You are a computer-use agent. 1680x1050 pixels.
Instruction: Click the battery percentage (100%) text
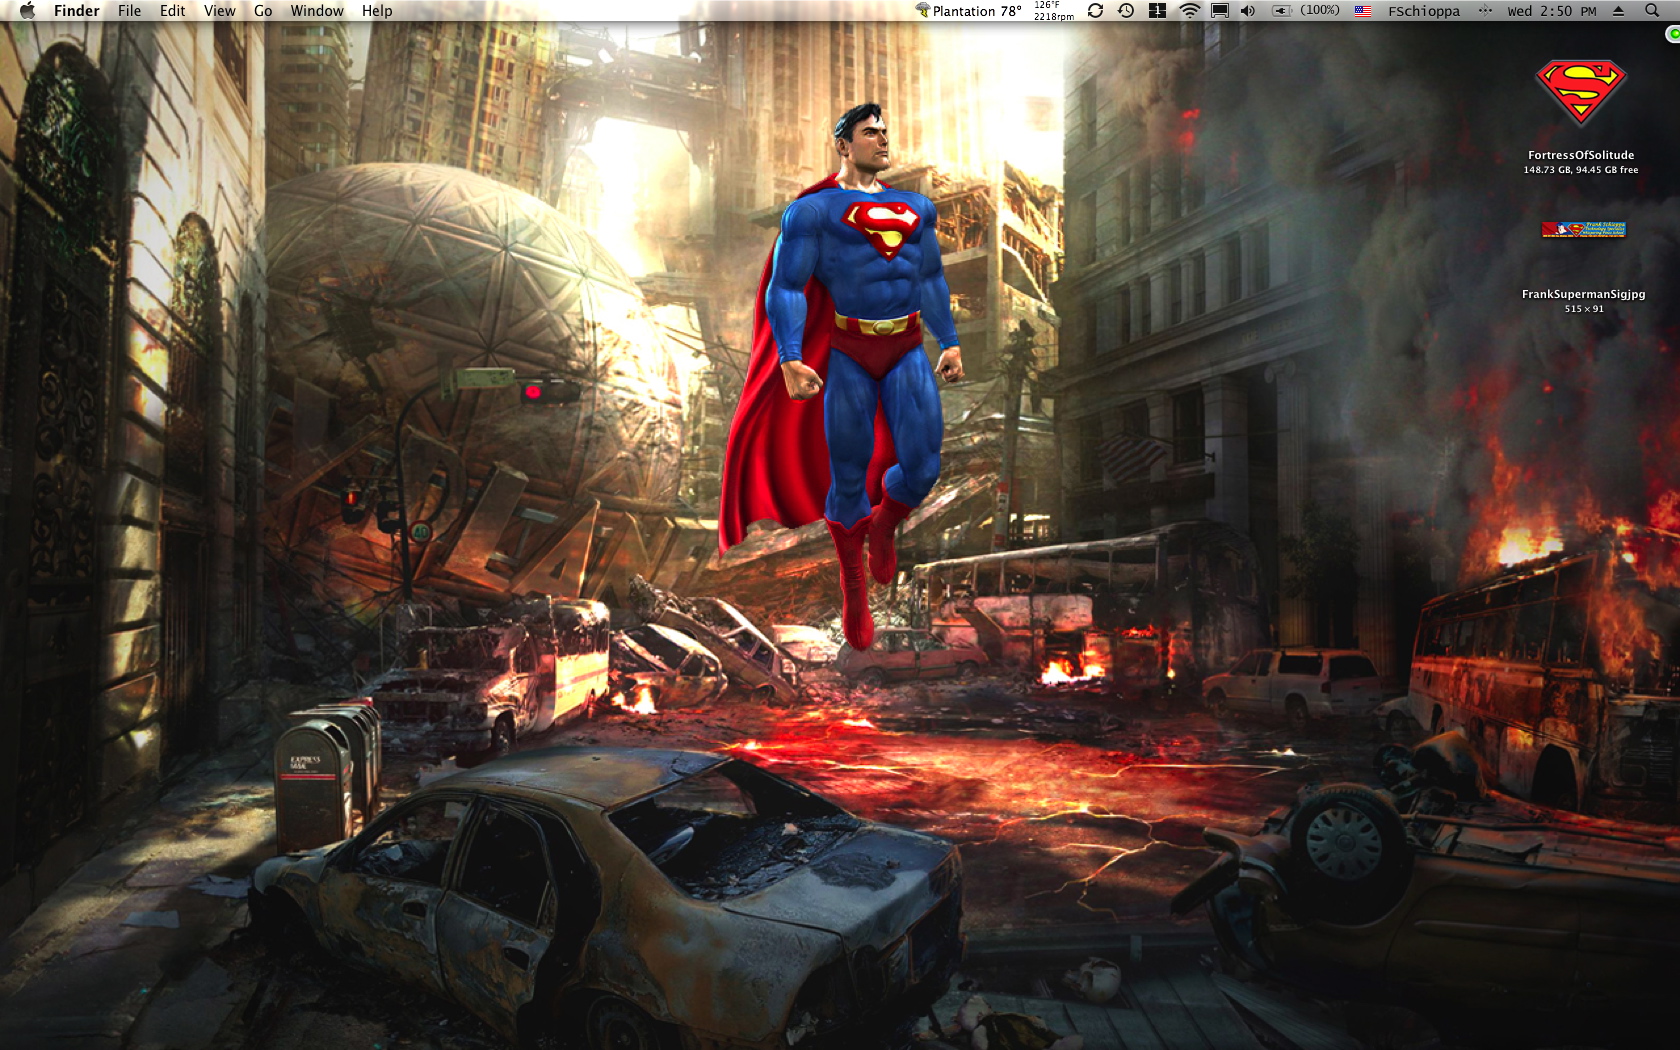(x=1320, y=10)
